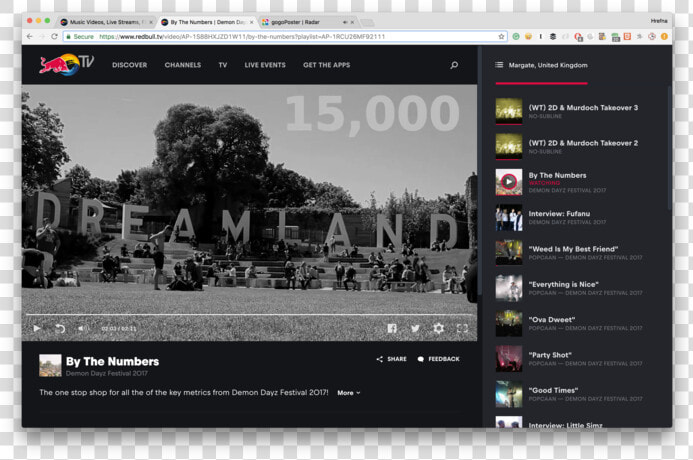Open video settings gear
The height and width of the screenshot is (460, 693).
point(438,328)
